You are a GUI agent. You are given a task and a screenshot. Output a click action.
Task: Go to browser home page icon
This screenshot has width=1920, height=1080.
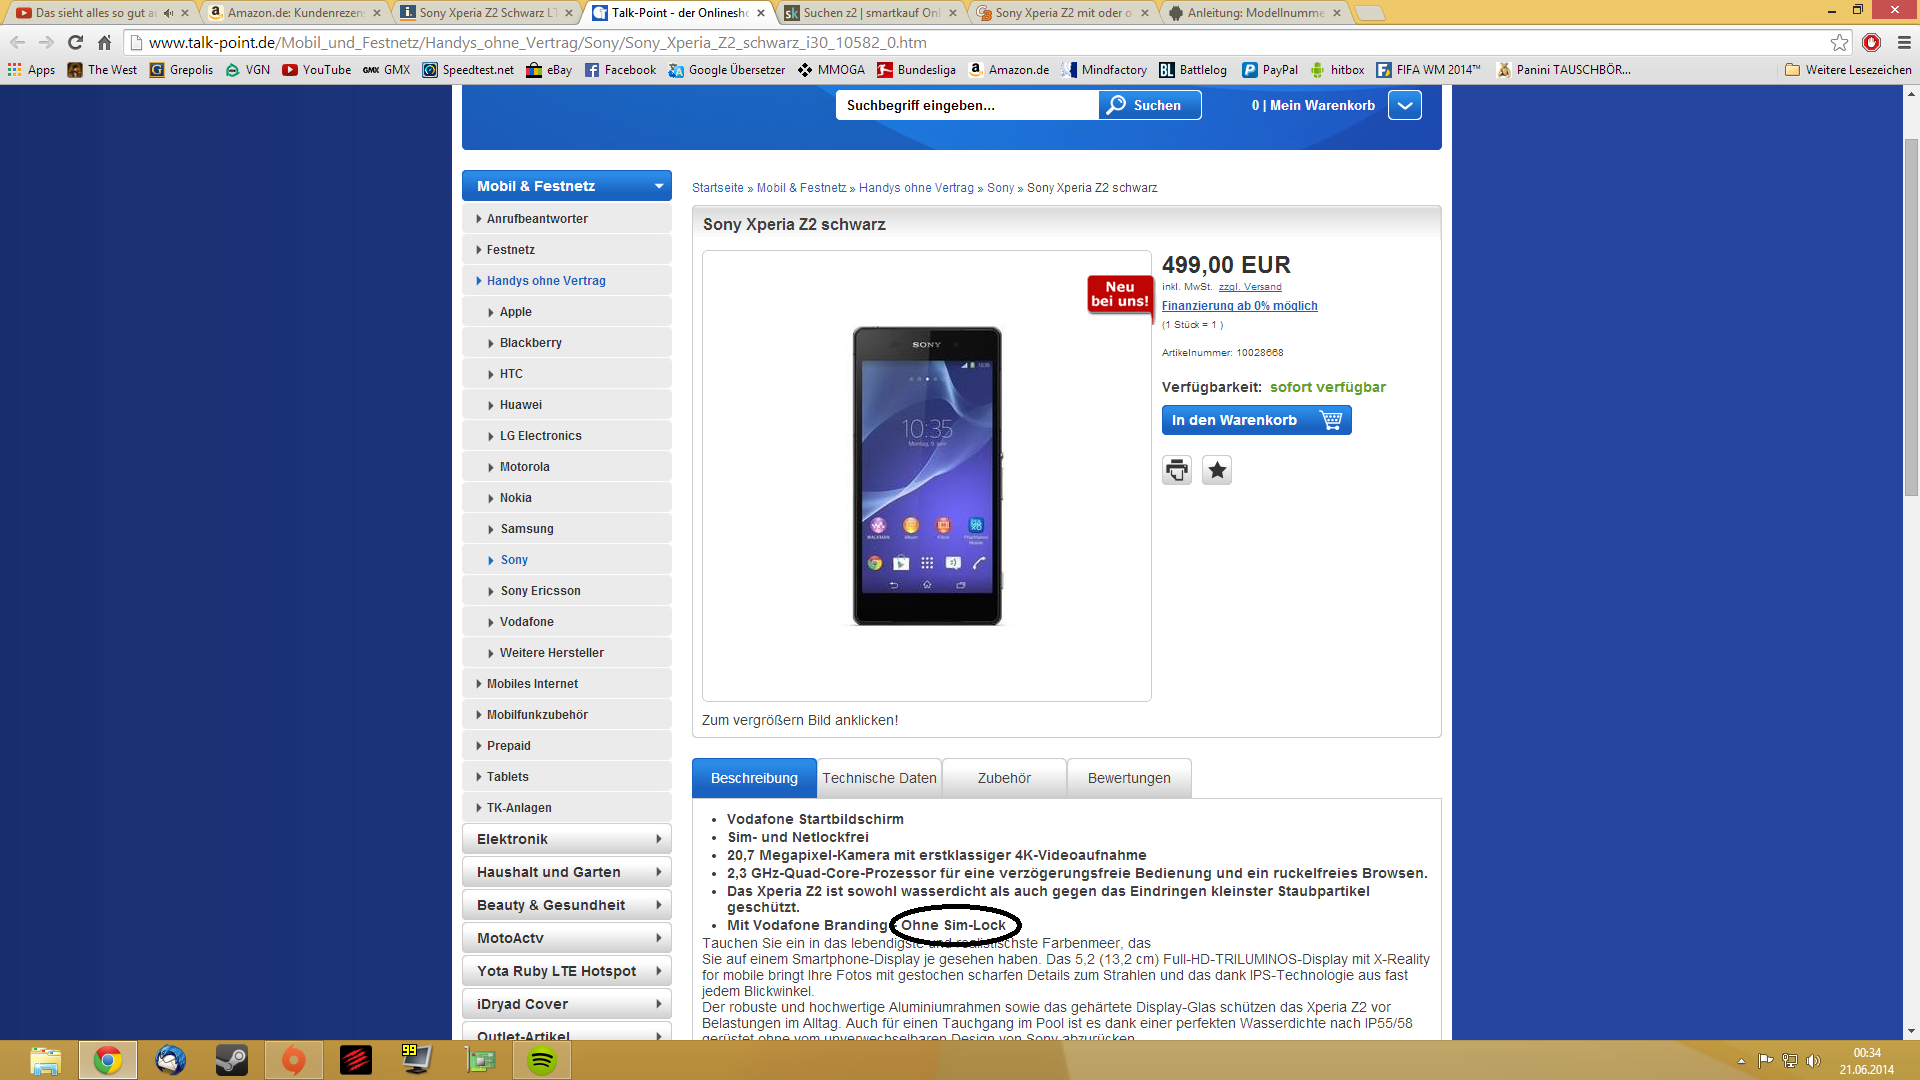[x=104, y=42]
